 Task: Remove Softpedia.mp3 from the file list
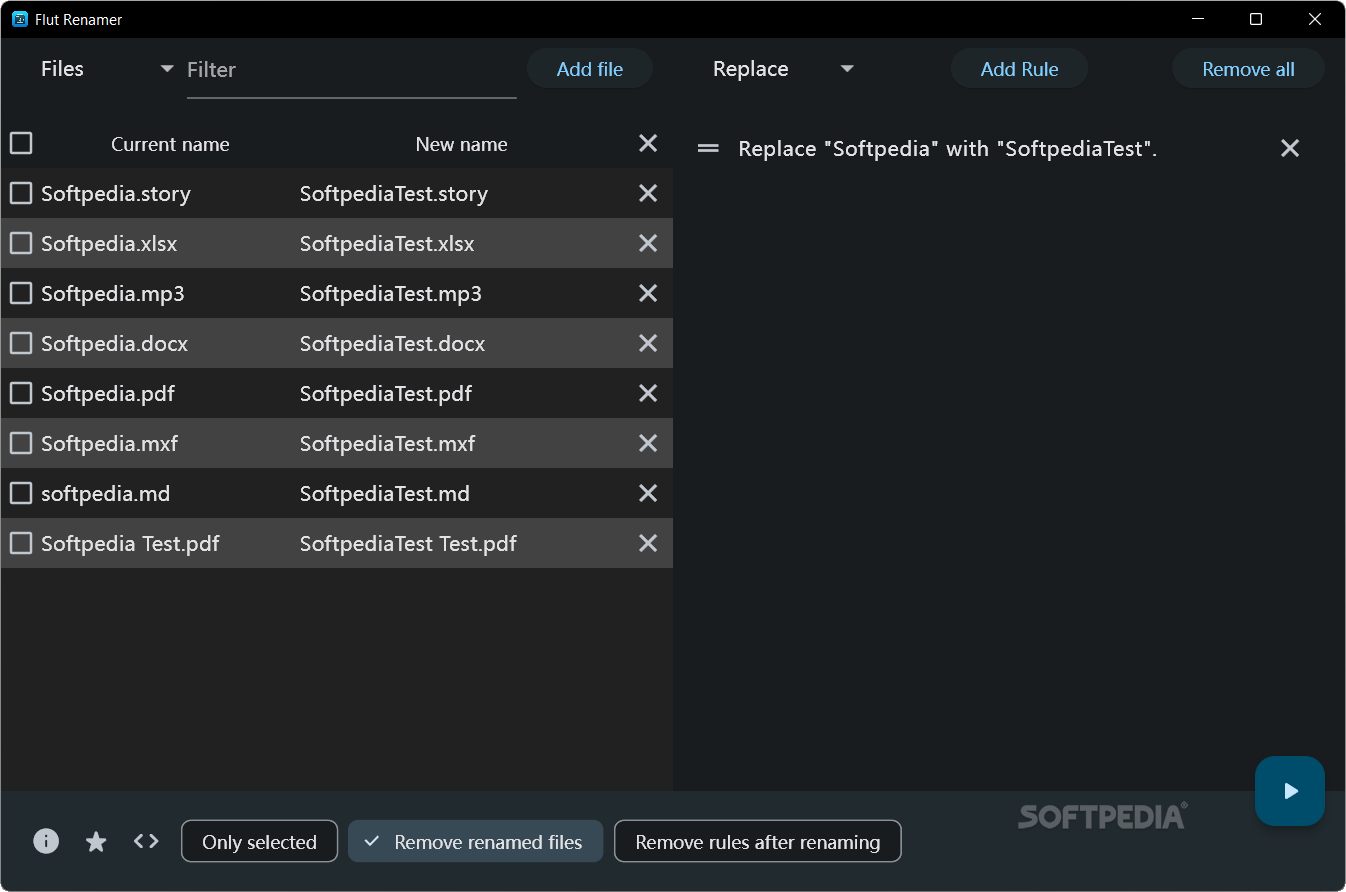(x=648, y=293)
